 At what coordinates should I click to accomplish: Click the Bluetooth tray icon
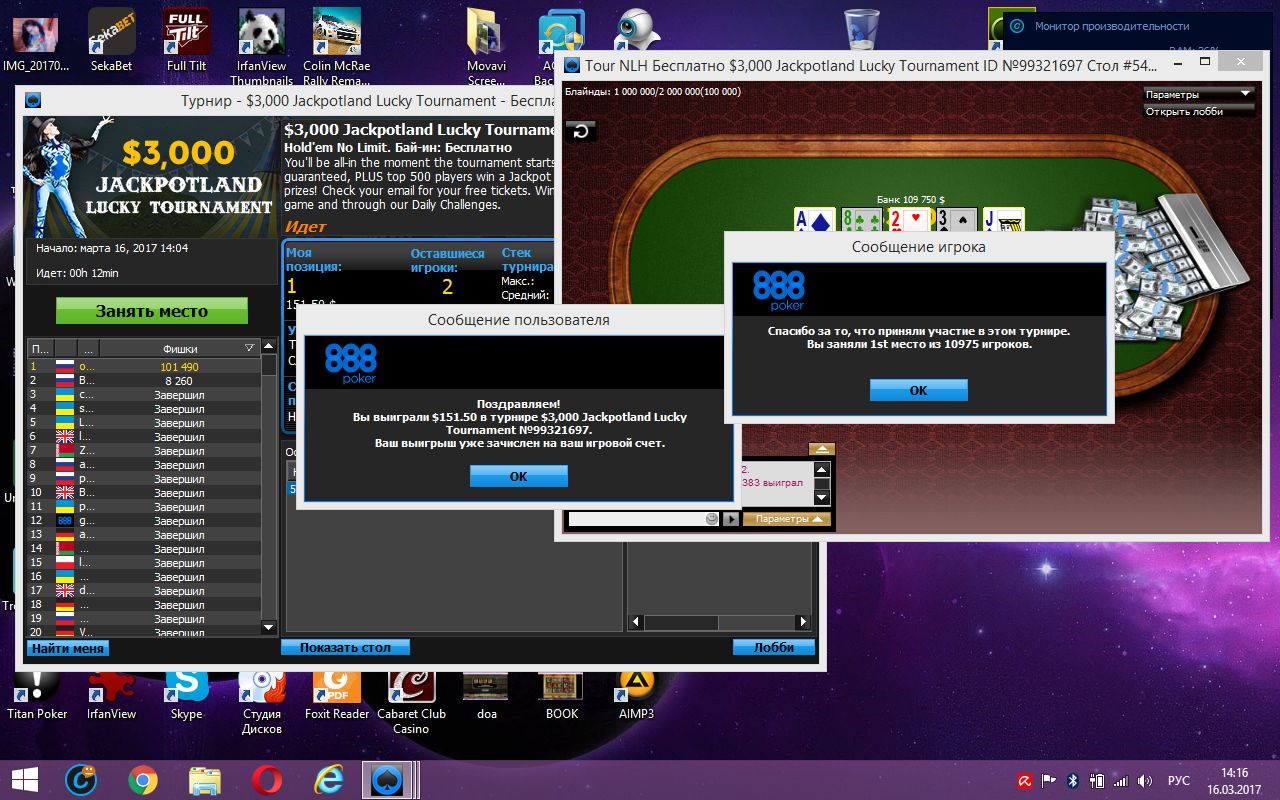1073,781
